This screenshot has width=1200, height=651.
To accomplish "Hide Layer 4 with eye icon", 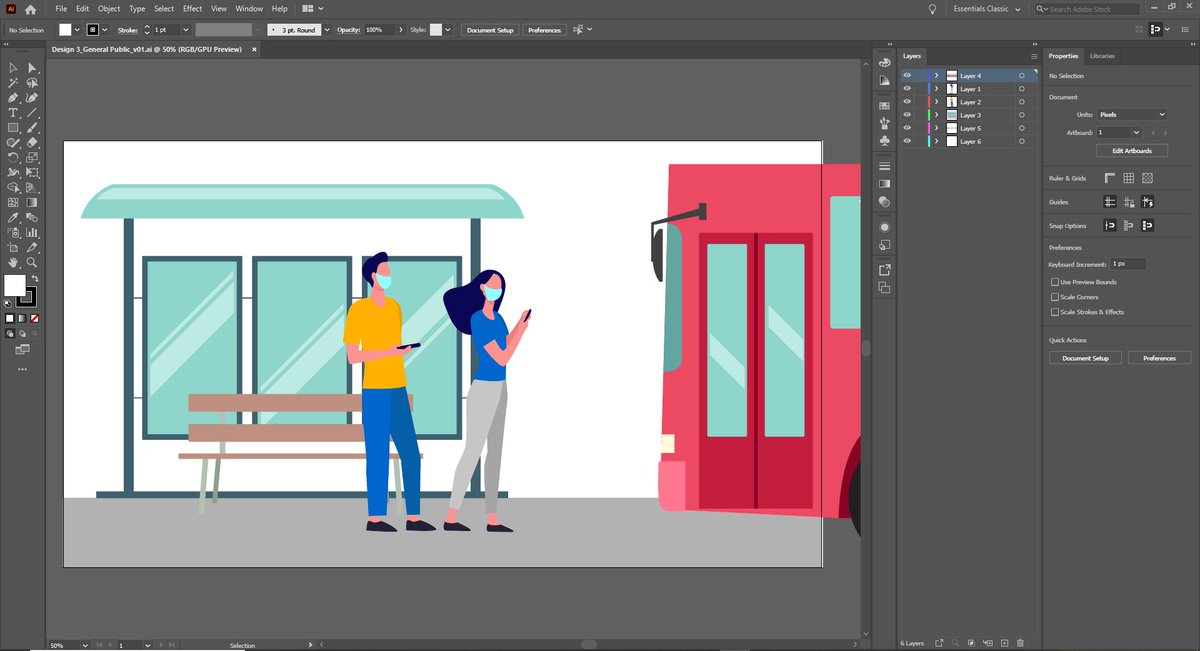I will [x=907, y=76].
